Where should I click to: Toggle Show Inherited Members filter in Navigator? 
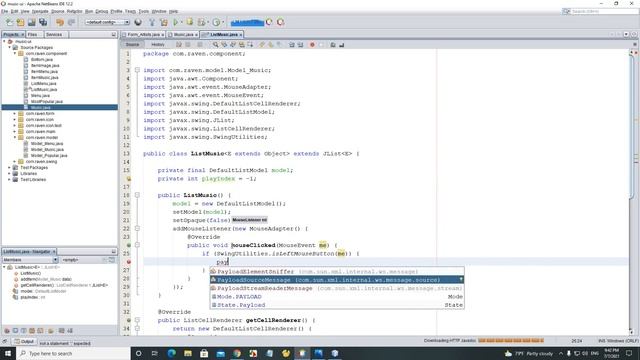7,331
